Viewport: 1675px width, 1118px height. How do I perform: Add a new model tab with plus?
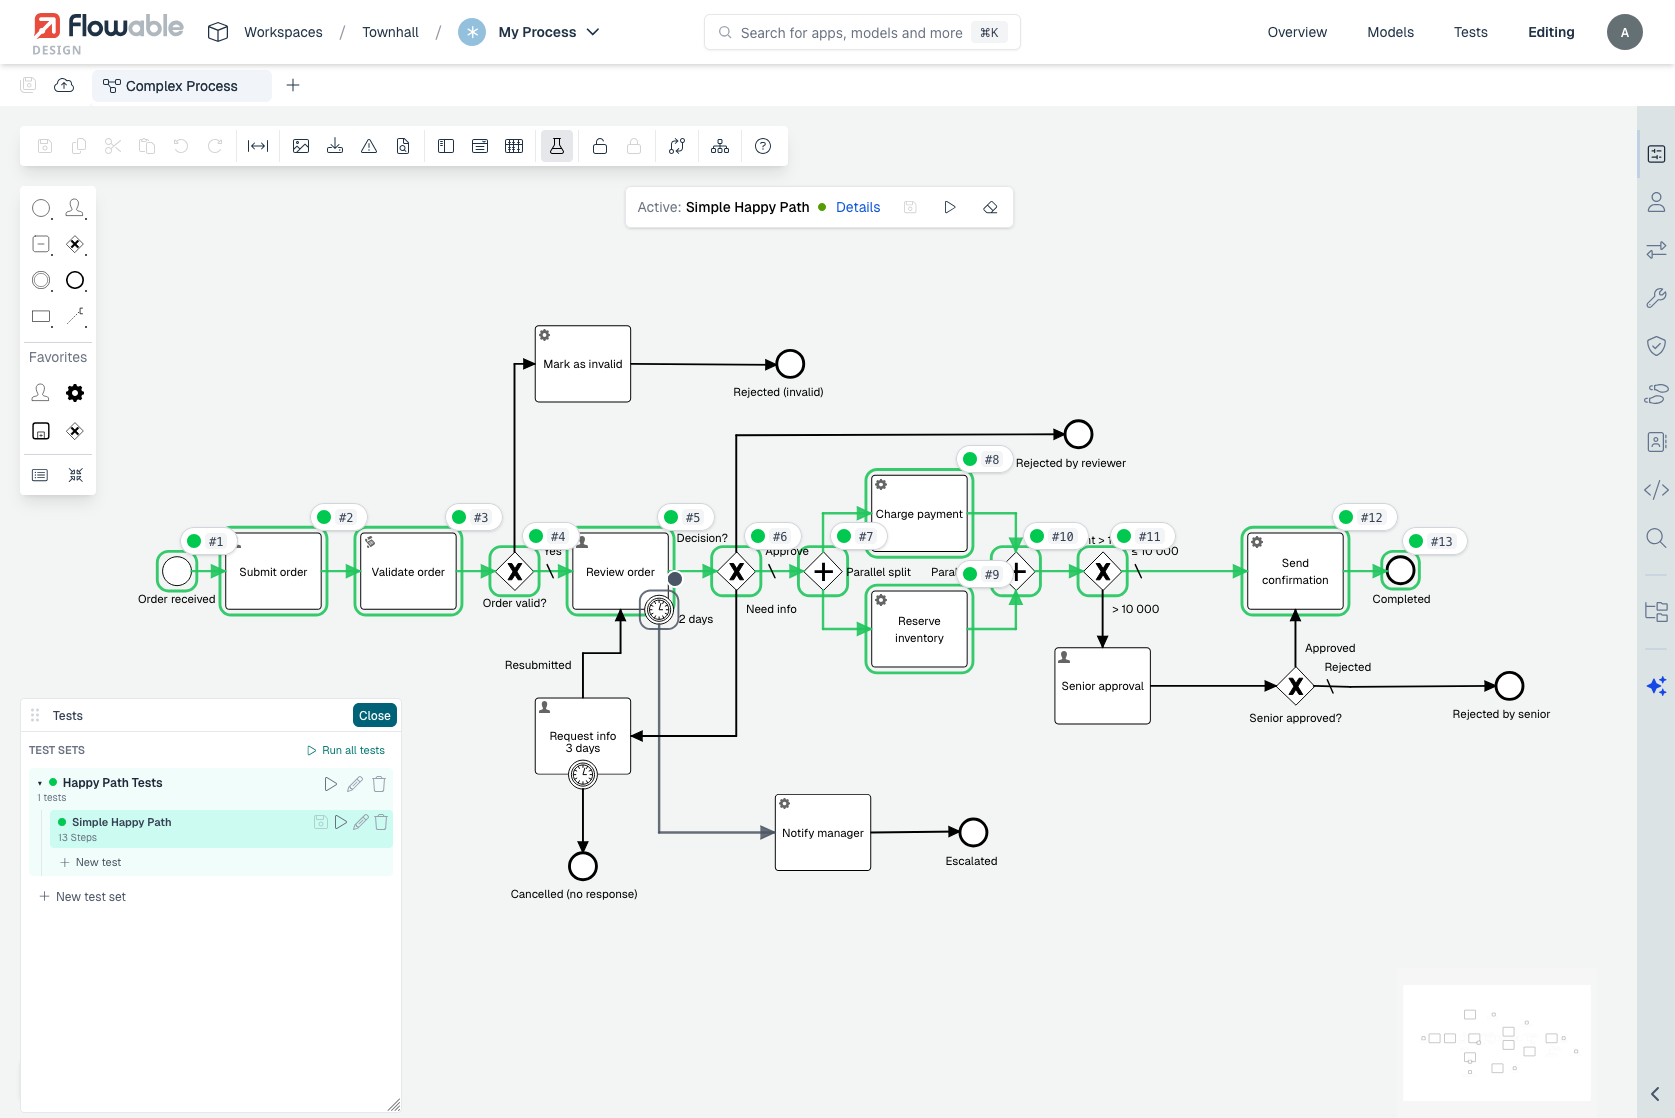click(293, 85)
